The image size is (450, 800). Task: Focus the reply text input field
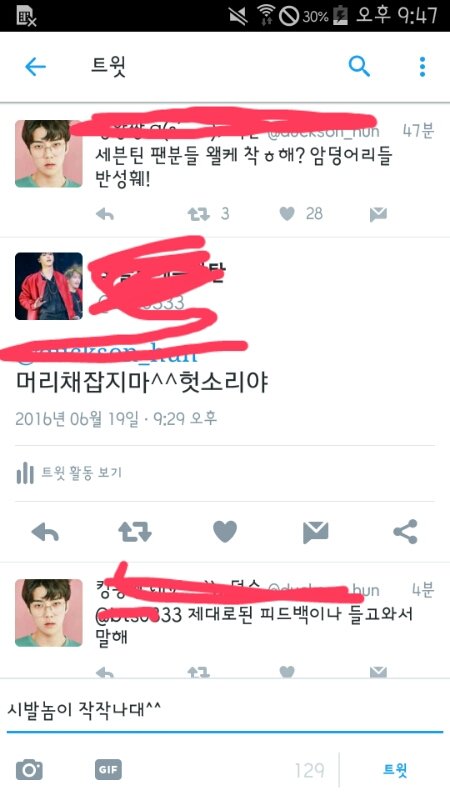225,709
